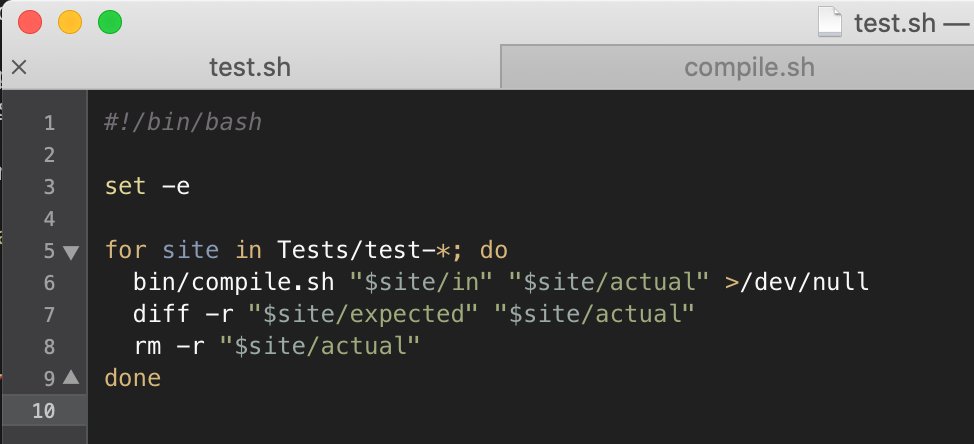Click line number 1 in the gutter
974x444 pixels.
tap(49, 123)
